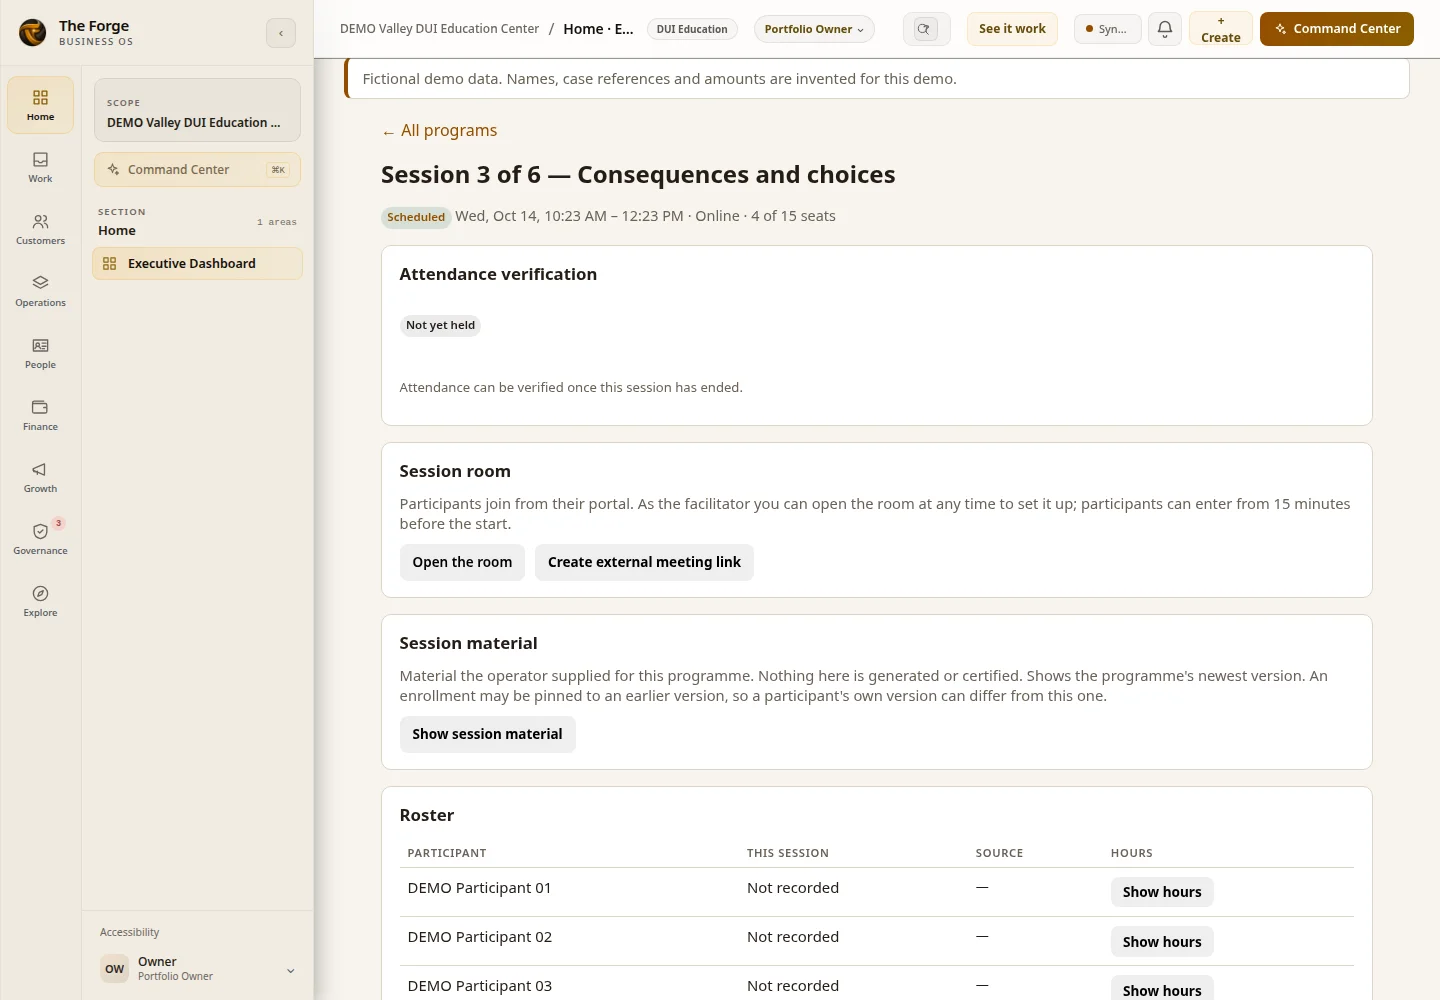Go to Customers in sidebar
The image size is (1440, 1000).
pyautogui.click(x=40, y=229)
